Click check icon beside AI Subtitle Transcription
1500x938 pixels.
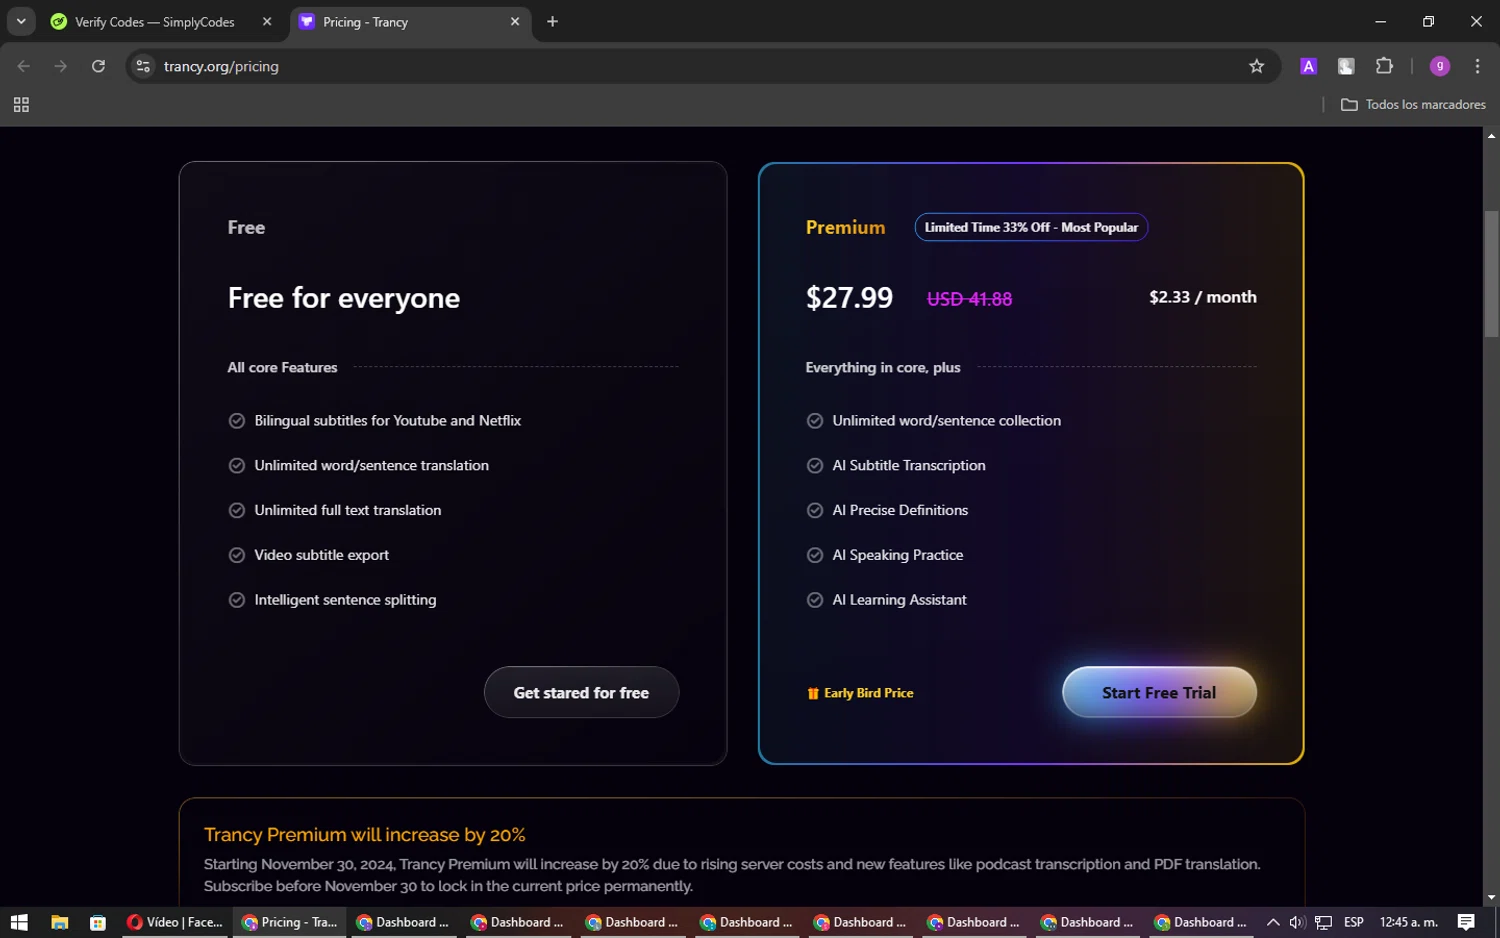pos(815,466)
